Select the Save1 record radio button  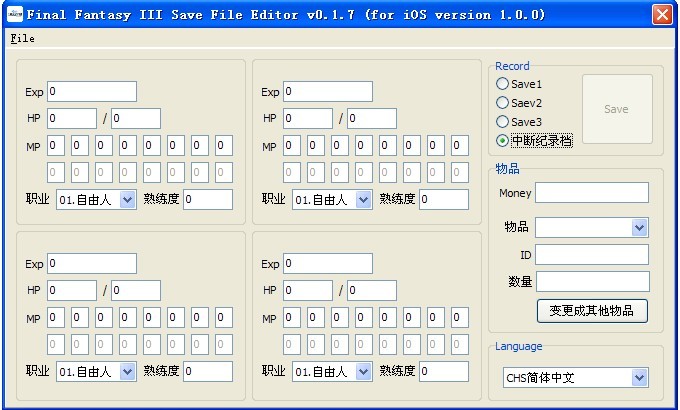(519, 84)
